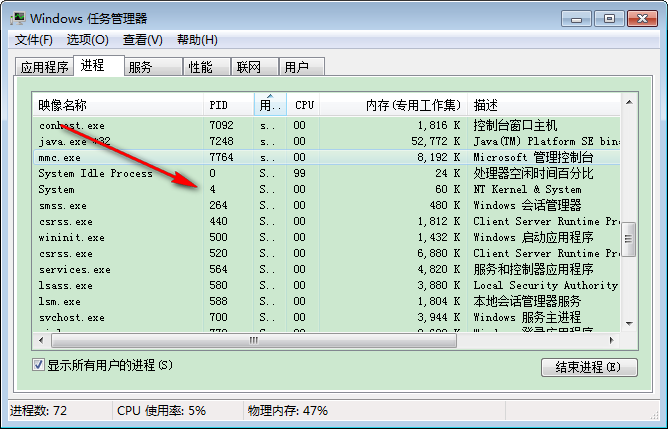Switch to the 联网 tab
The width and height of the screenshot is (668, 429).
click(x=255, y=67)
